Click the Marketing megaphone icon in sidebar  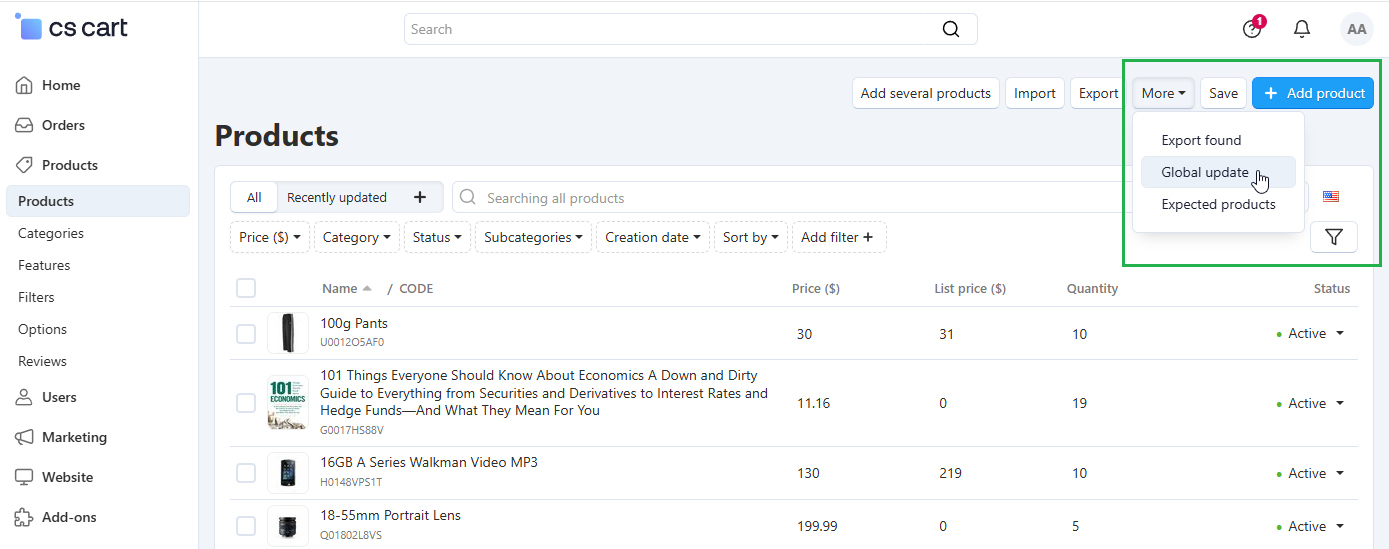25,437
